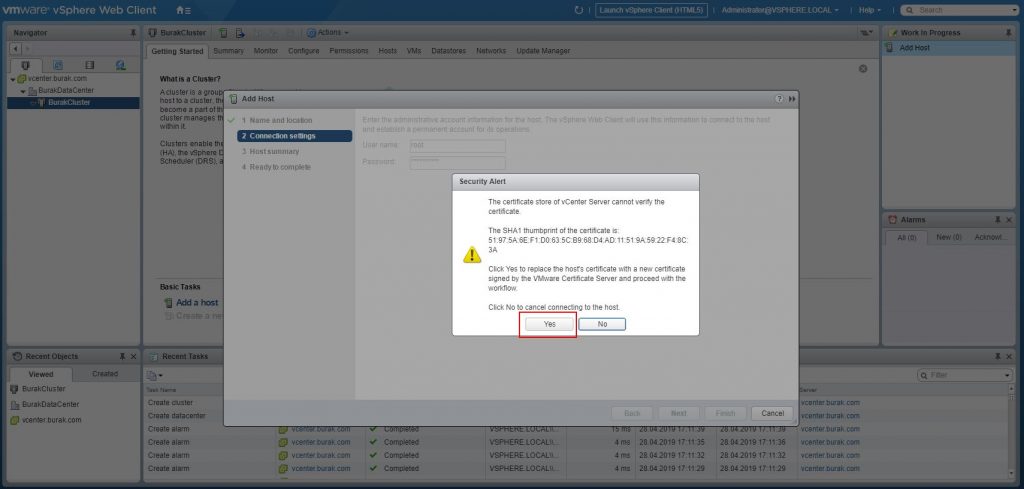Switch to the Datastores tab
The width and height of the screenshot is (1024, 489).
coord(449,51)
